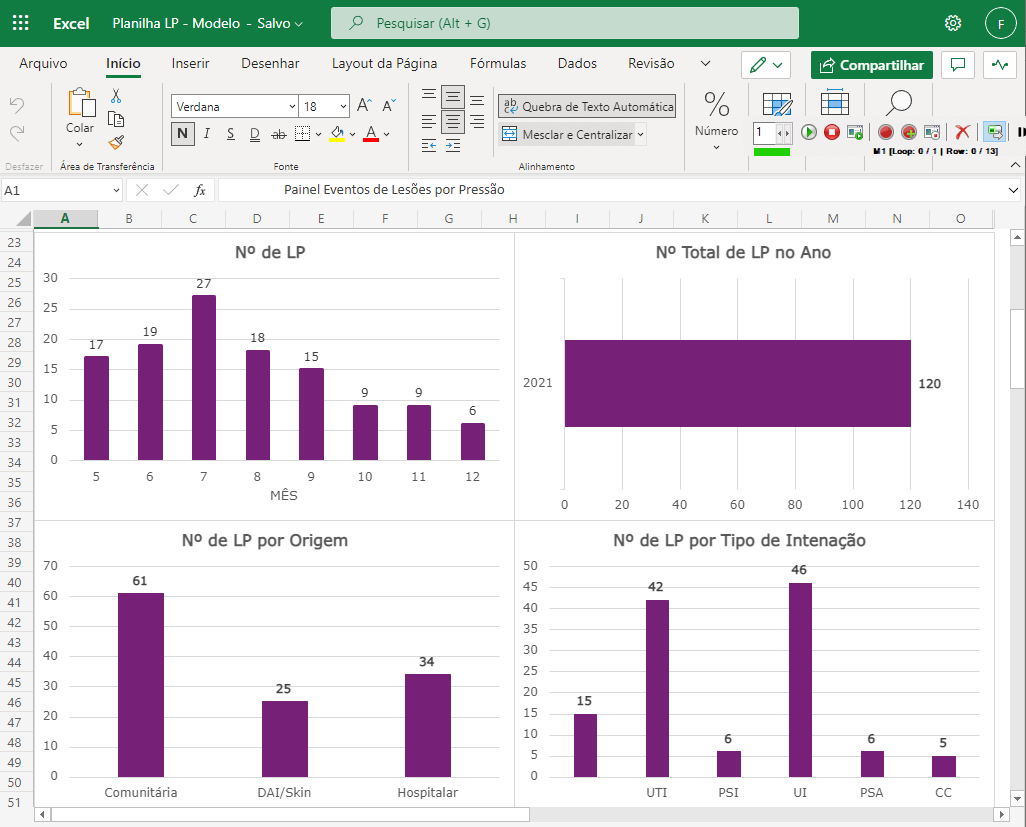Stop the macro with red stop button
This screenshot has height=827, width=1026.
click(832, 132)
